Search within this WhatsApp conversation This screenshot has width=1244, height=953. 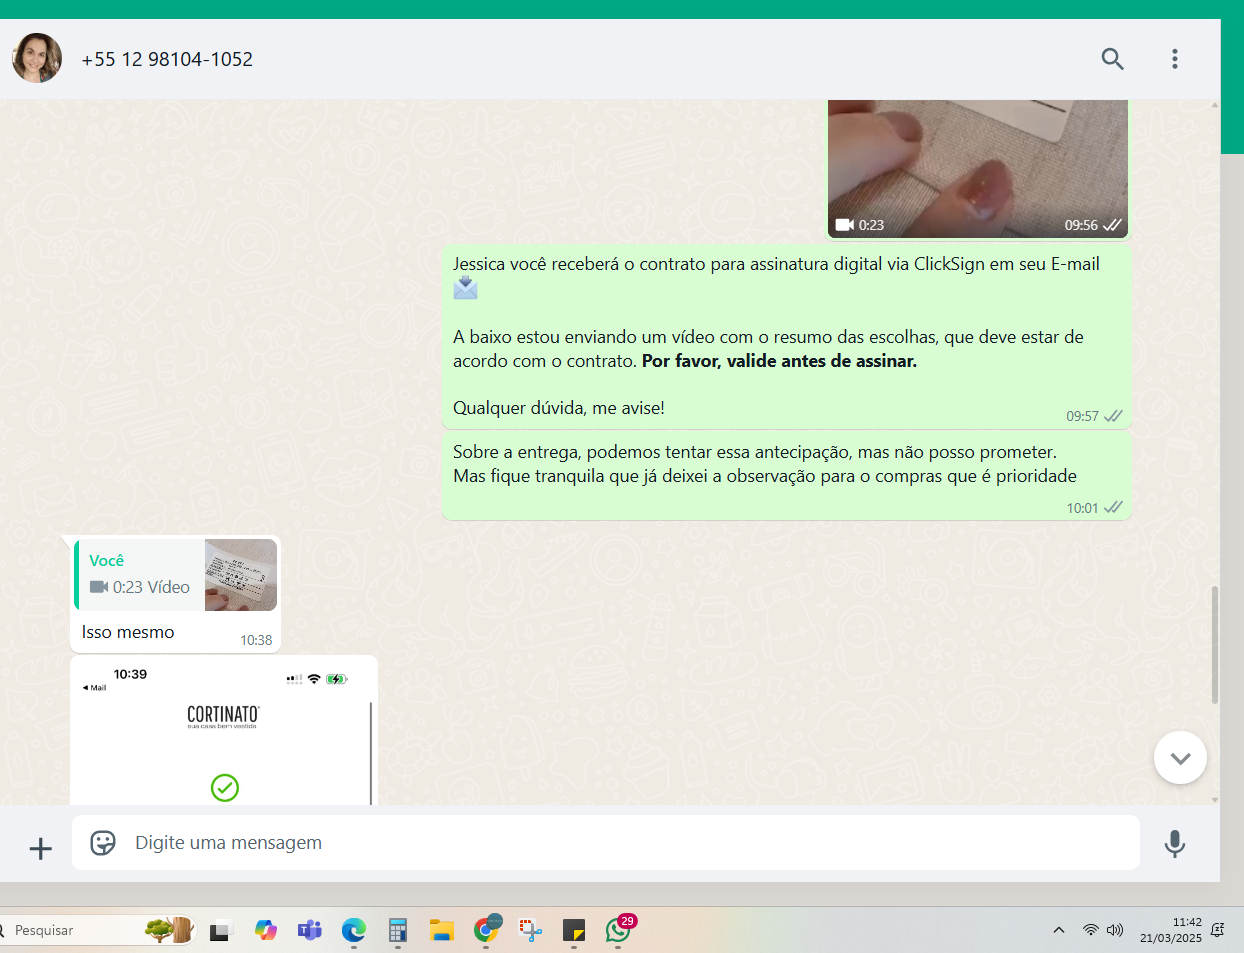click(1112, 59)
